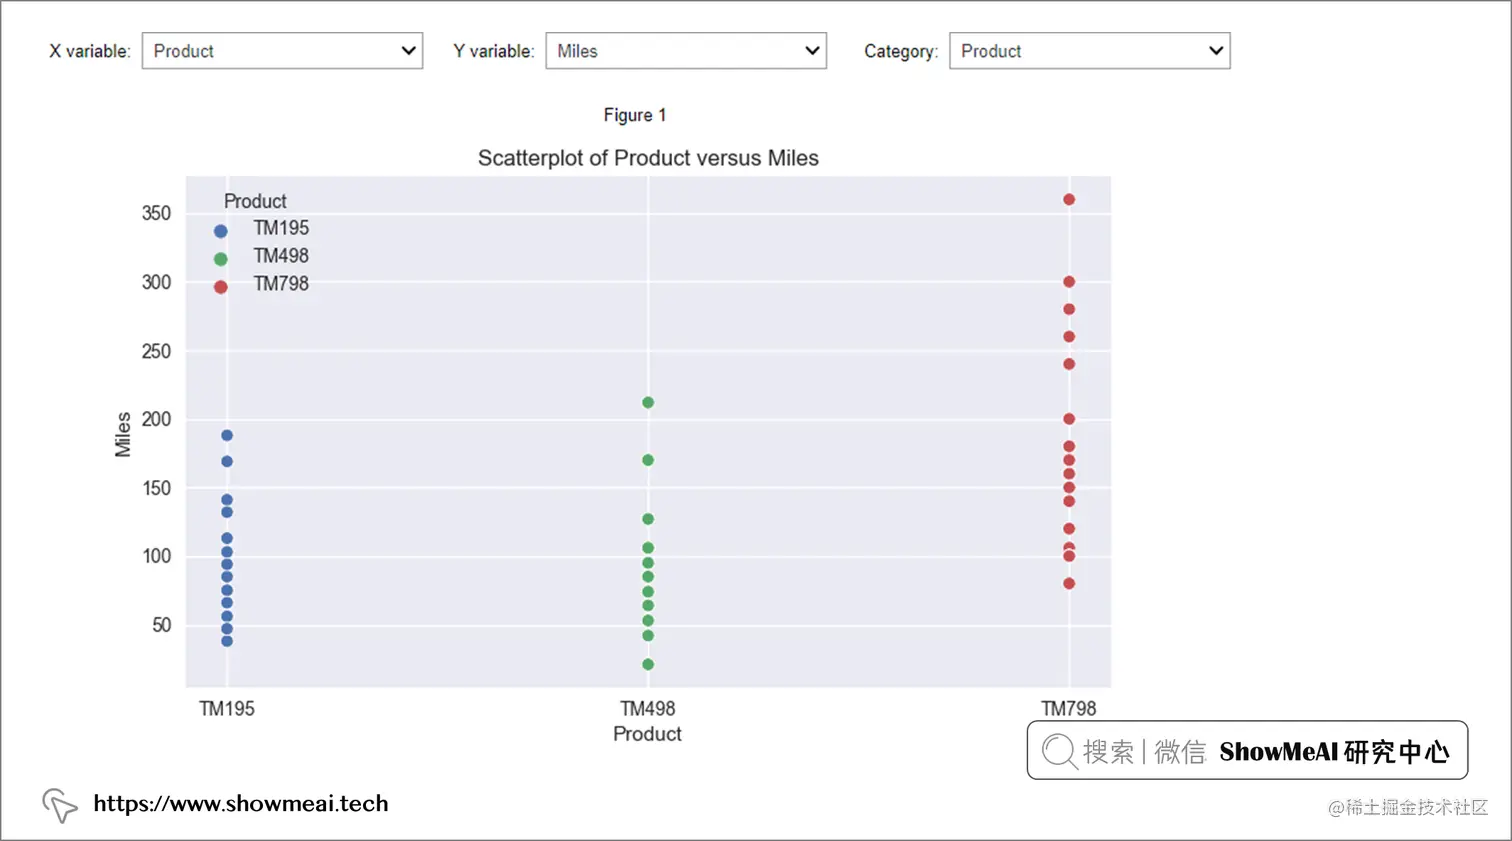Expand the Y variable Miles dropdown
1512x841 pixels.
click(x=686, y=51)
